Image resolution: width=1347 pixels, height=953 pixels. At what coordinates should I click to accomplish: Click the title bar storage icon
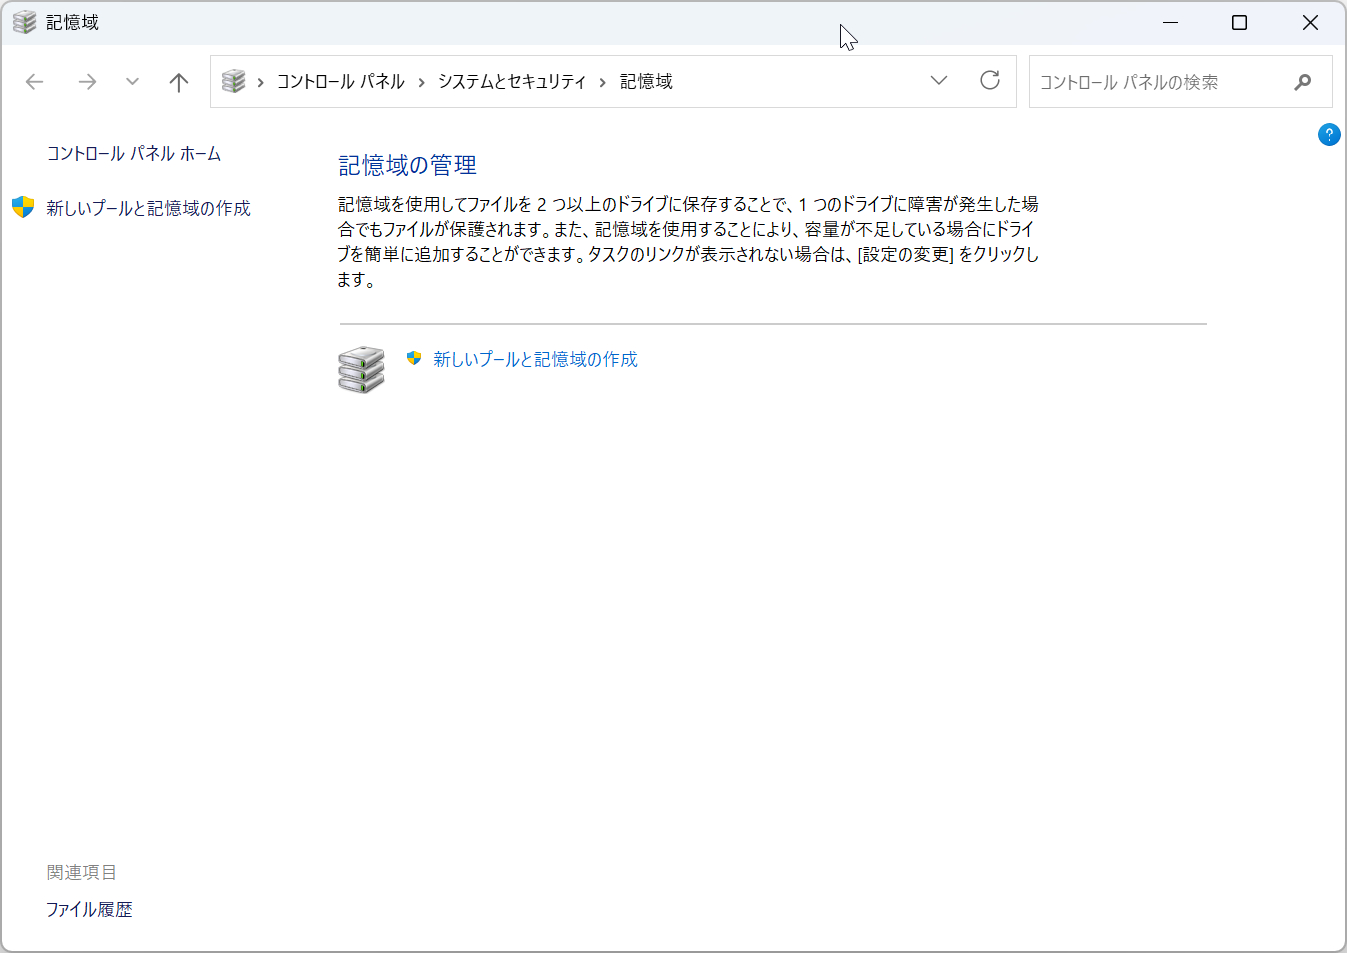click(x=25, y=22)
